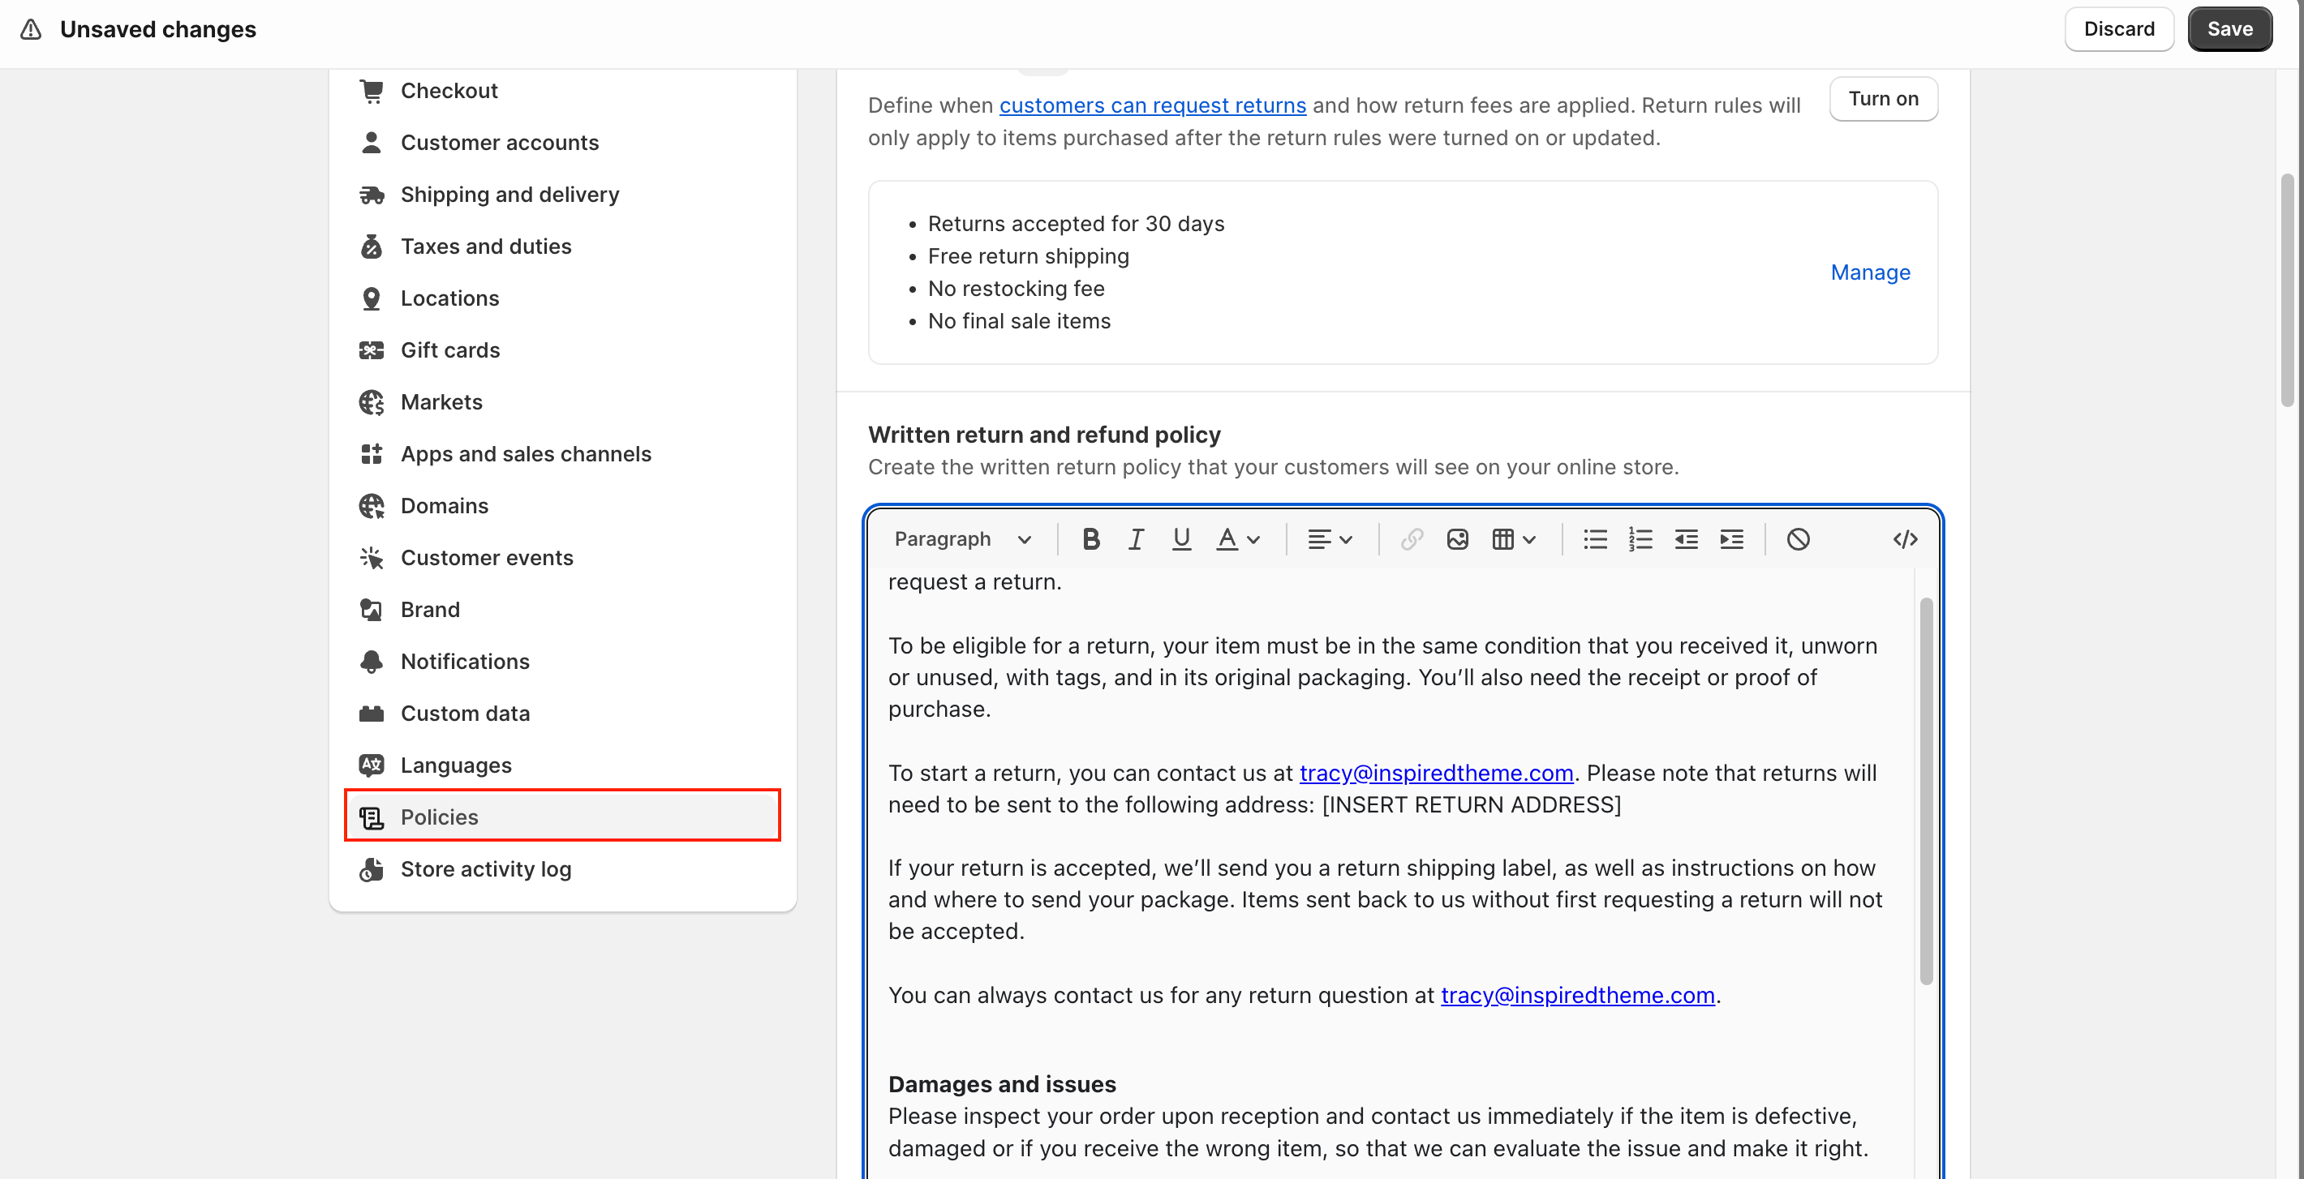2304x1179 pixels.
Task: Open customers can request returns link
Action: (x=1152, y=105)
